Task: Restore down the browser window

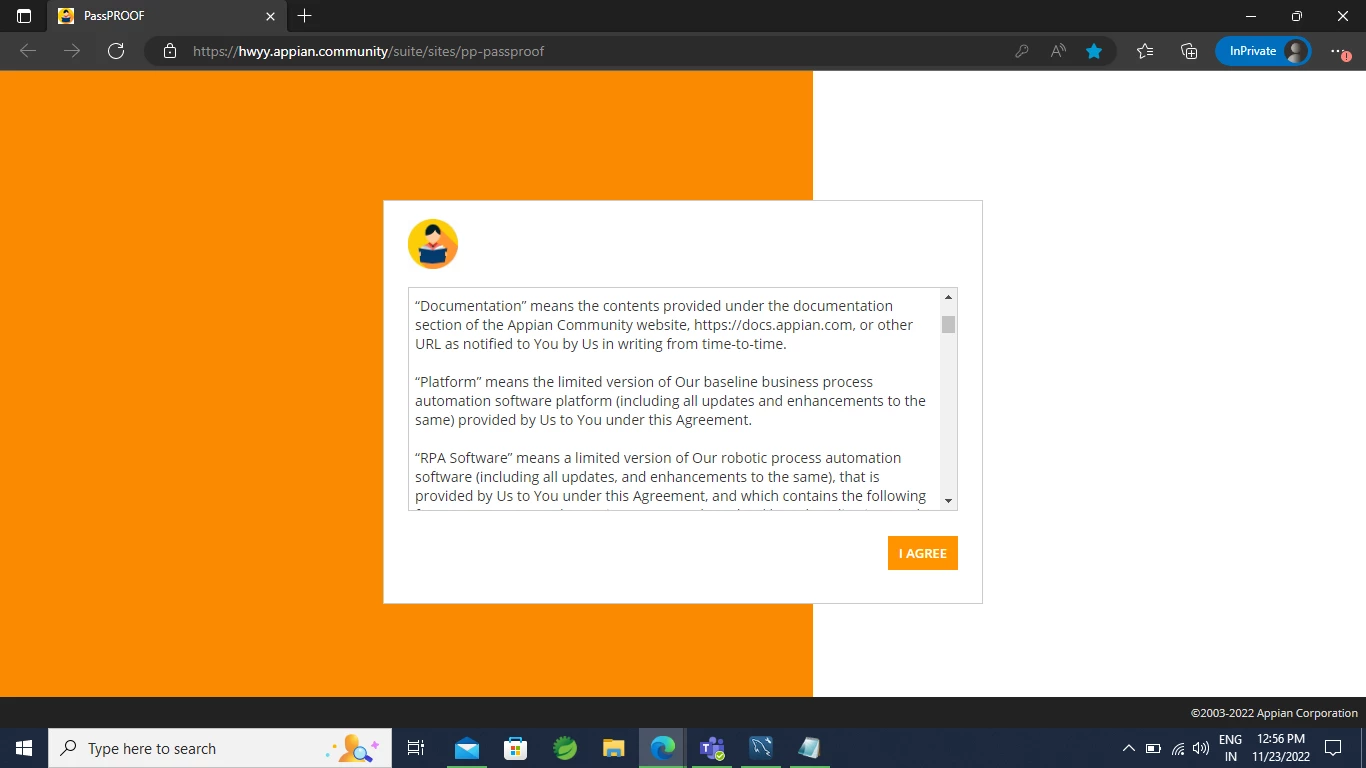Action: coord(1297,16)
